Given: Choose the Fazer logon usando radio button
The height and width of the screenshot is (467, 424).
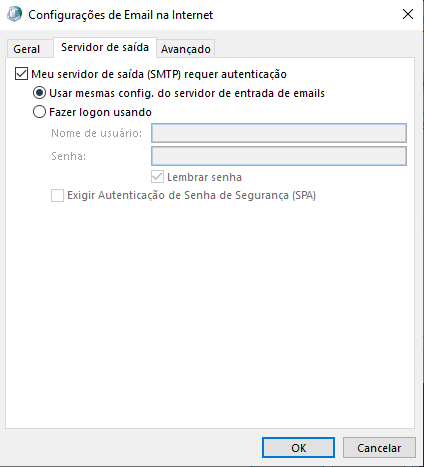Looking at the screenshot, I should coord(39,112).
